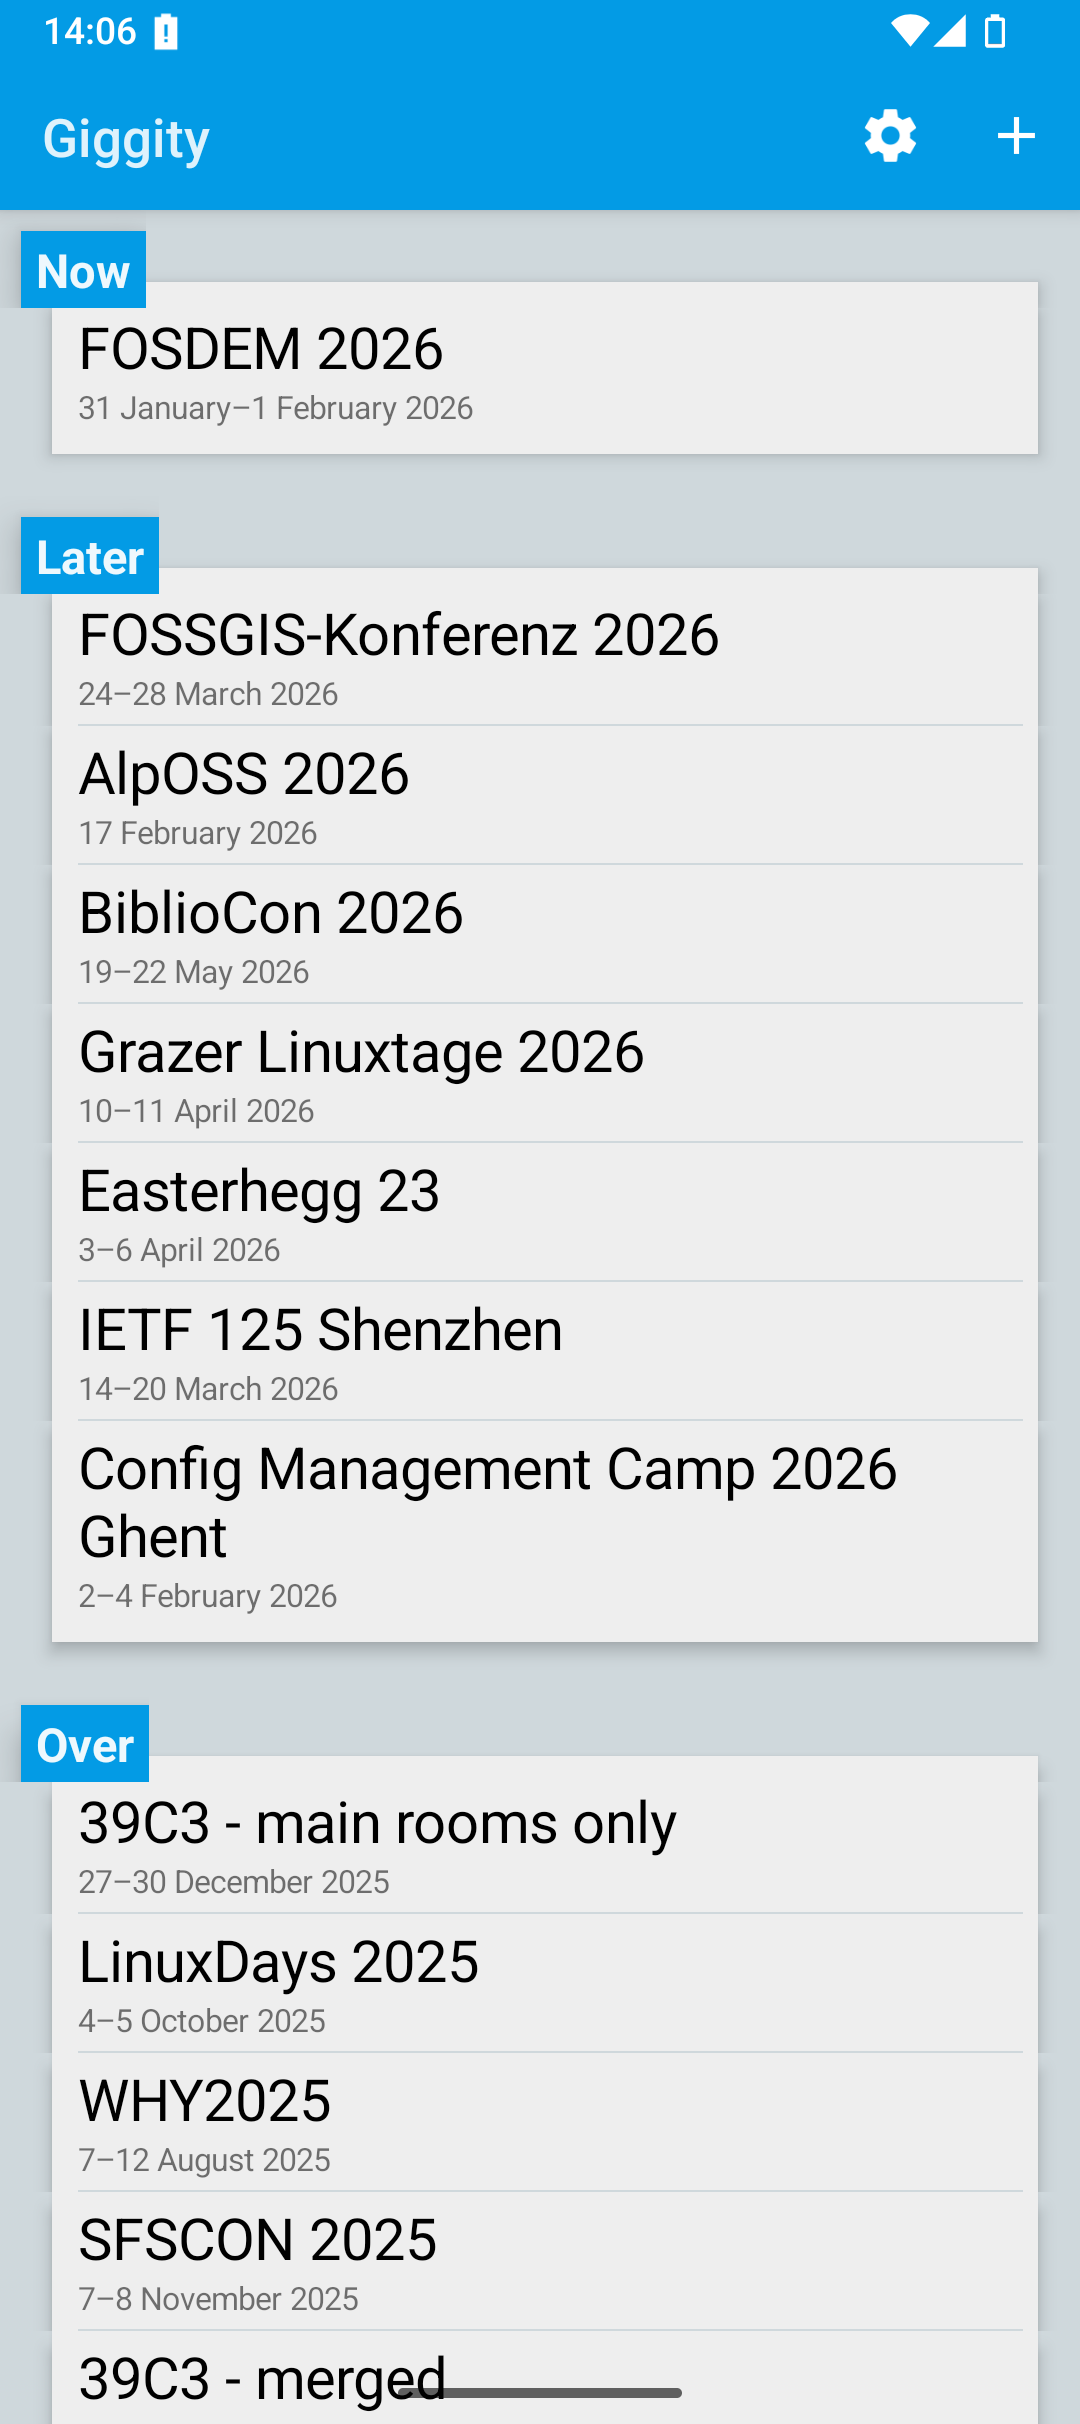Open 39C3 - merged entry
Screen dimensions: 1080x2424
[545, 2378]
